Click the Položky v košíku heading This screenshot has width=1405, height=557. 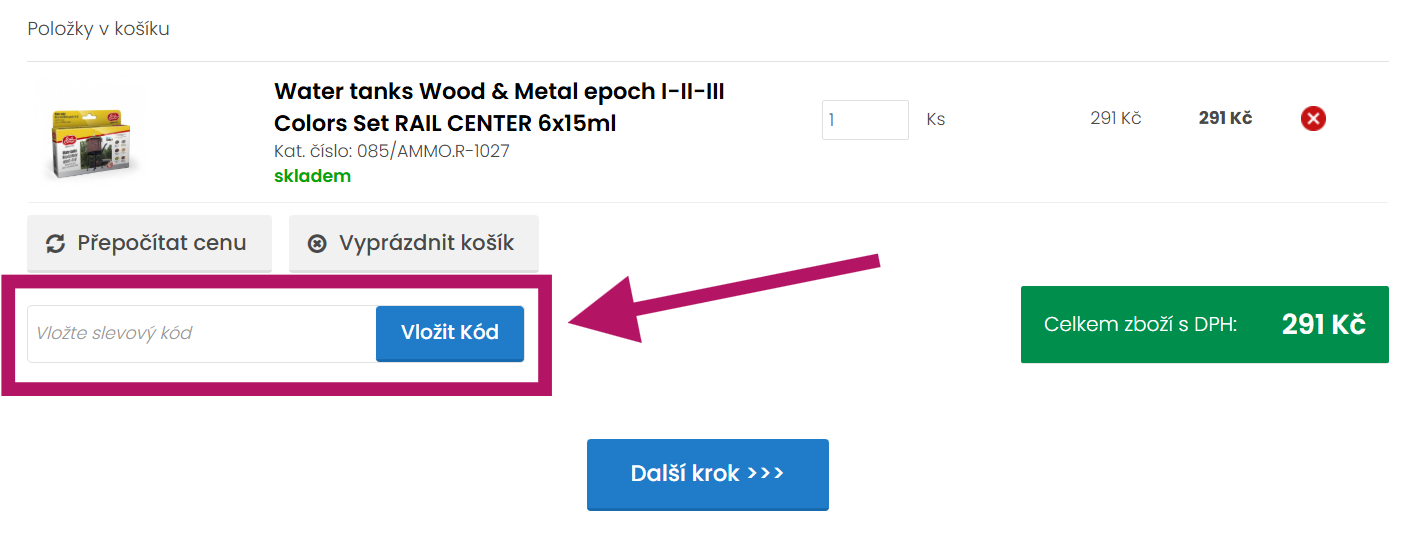click(x=98, y=29)
